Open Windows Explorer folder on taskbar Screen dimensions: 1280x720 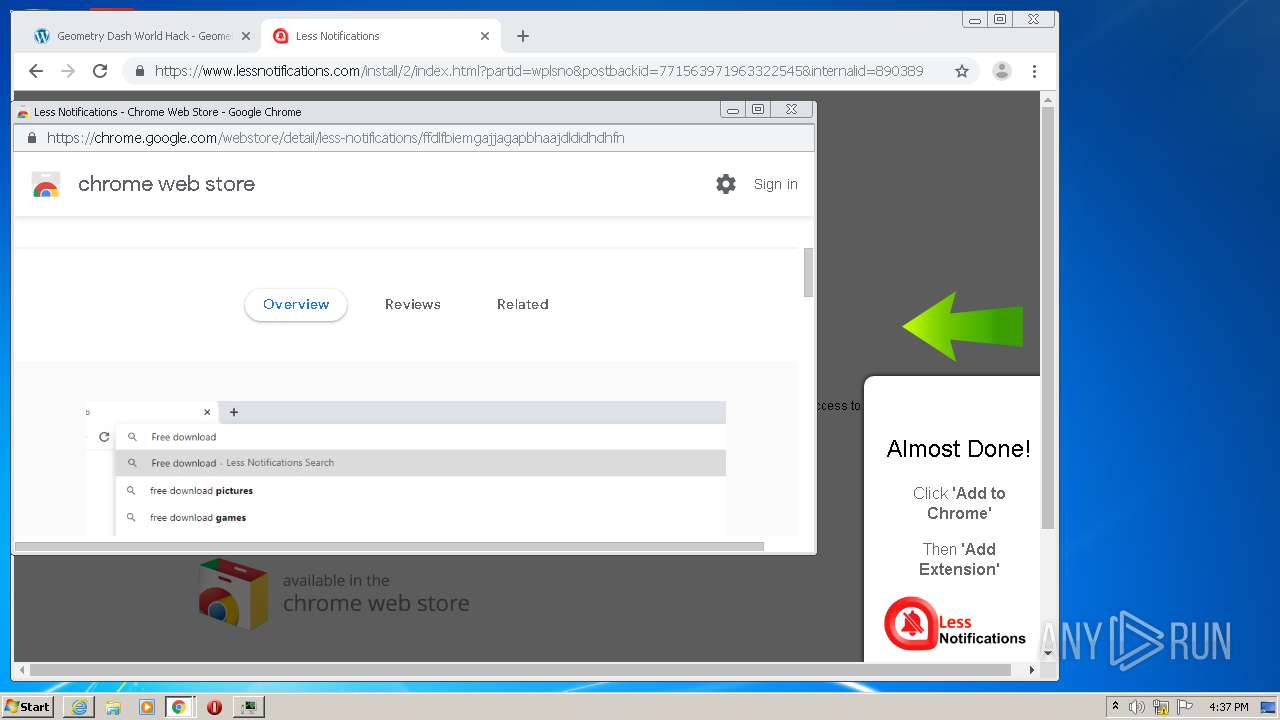[x=113, y=707]
